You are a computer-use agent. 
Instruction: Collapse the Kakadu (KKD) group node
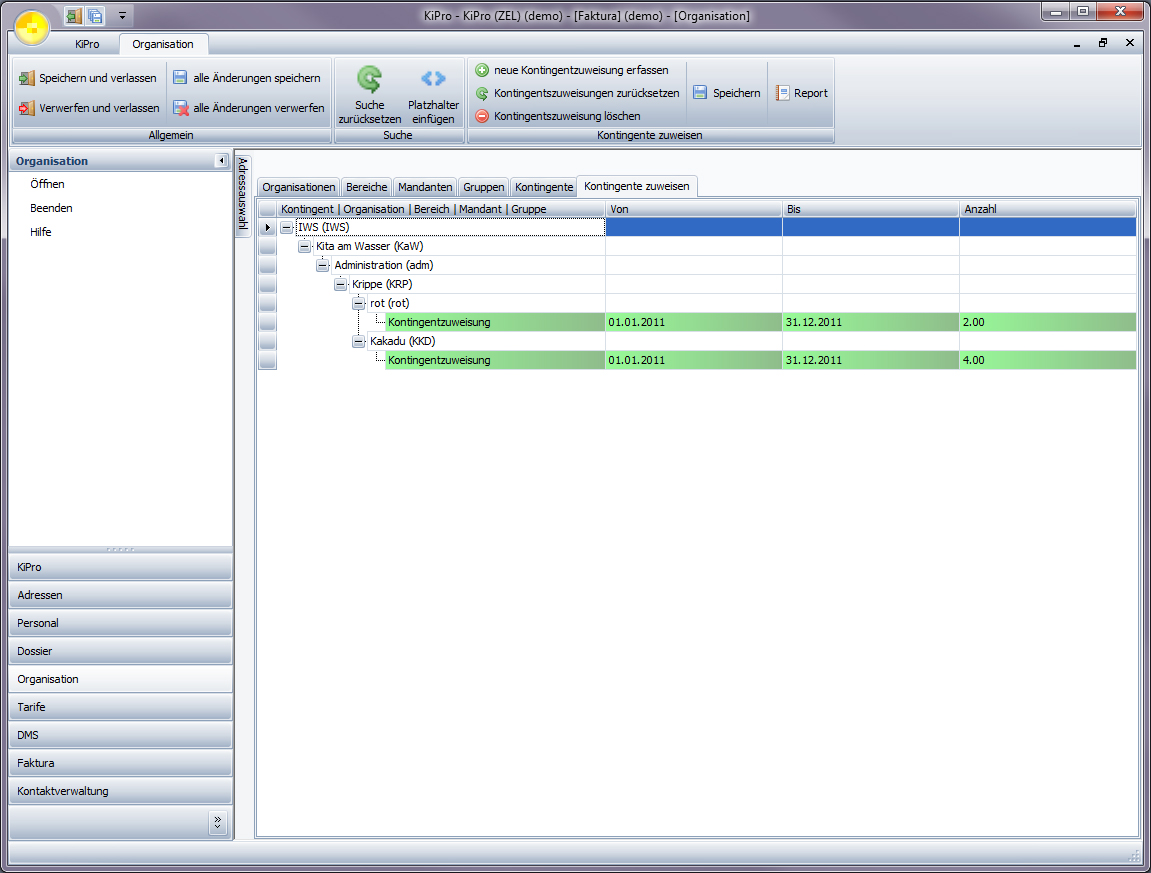(359, 341)
